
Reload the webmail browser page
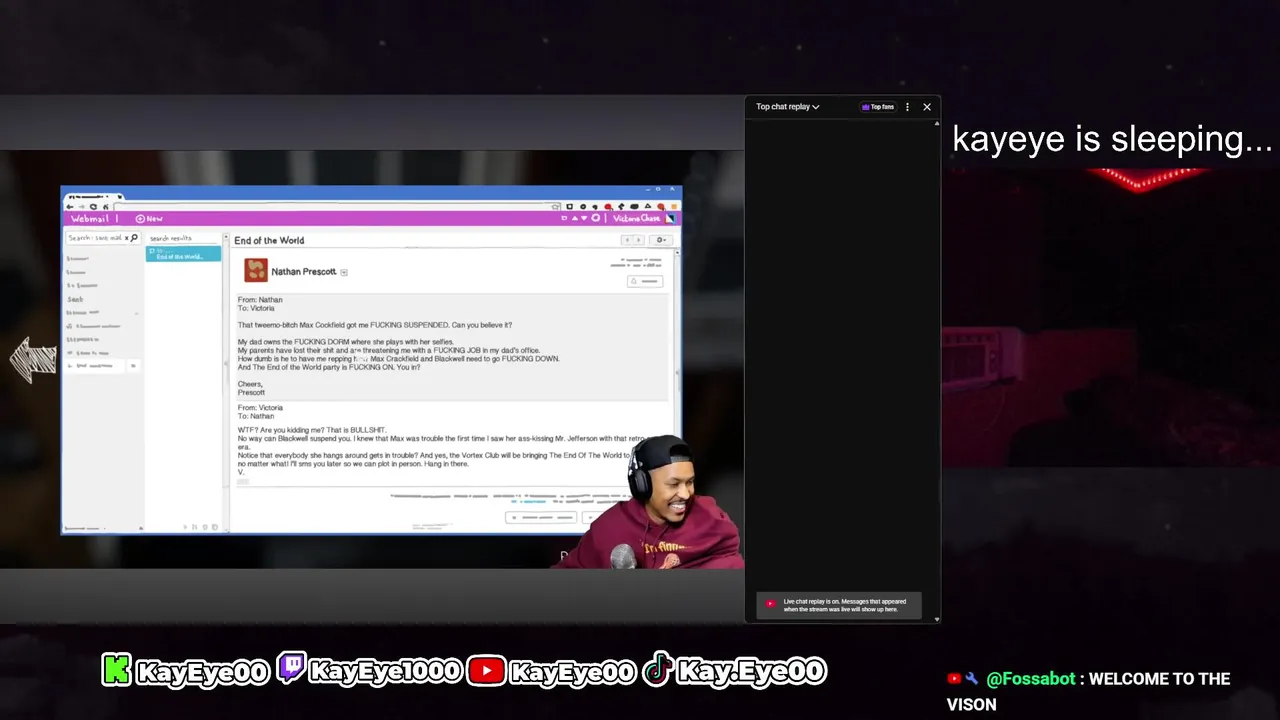click(x=94, y=207)
